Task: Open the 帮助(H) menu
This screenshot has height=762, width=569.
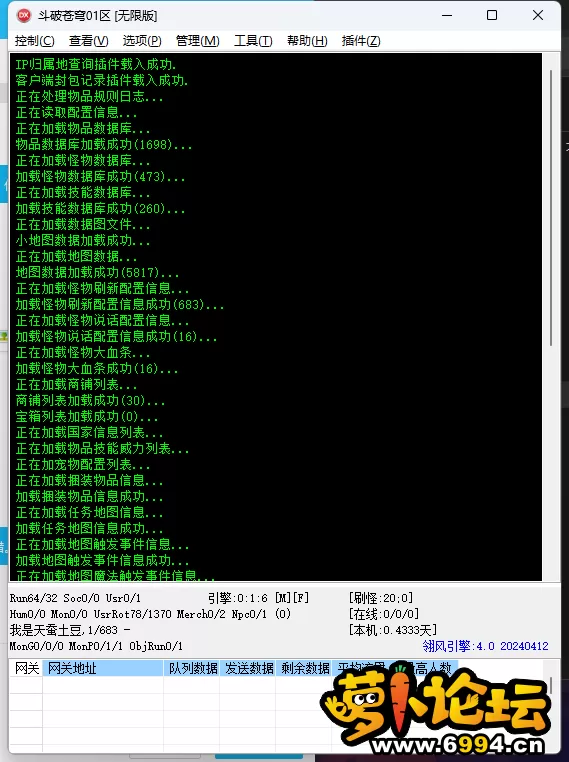Action: (x=307, y=41)
